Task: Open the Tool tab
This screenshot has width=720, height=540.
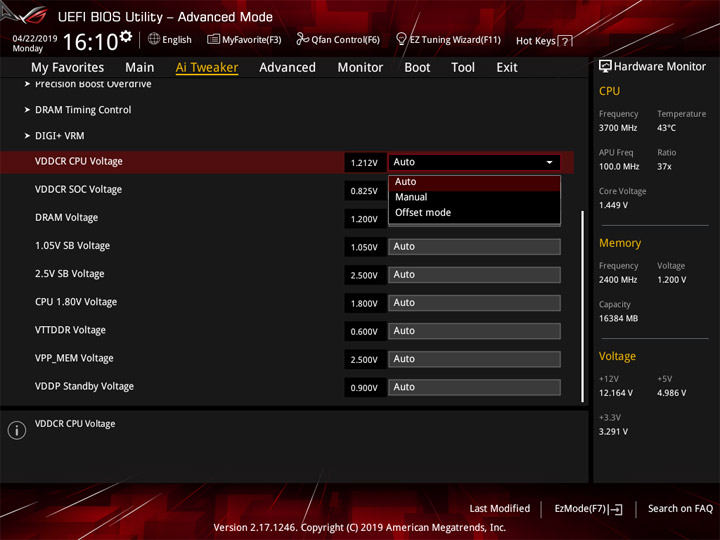Action: click(463, 68)
